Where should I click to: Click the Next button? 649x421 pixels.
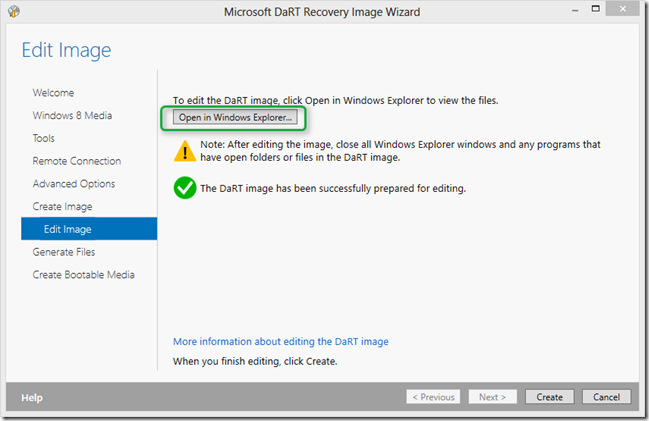pos(493,397)
